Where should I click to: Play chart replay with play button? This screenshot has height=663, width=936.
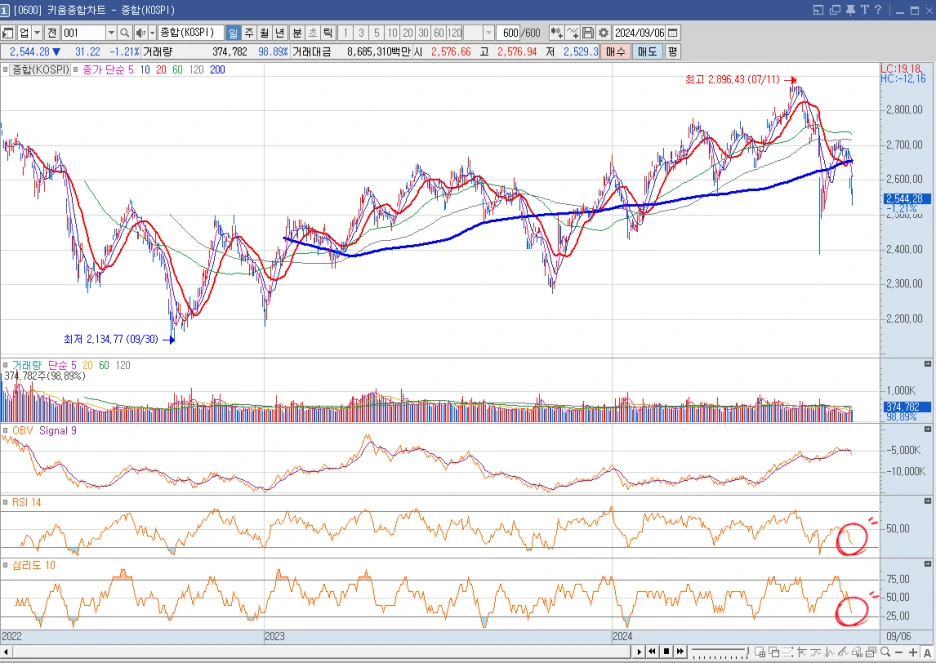click(639, 652)
